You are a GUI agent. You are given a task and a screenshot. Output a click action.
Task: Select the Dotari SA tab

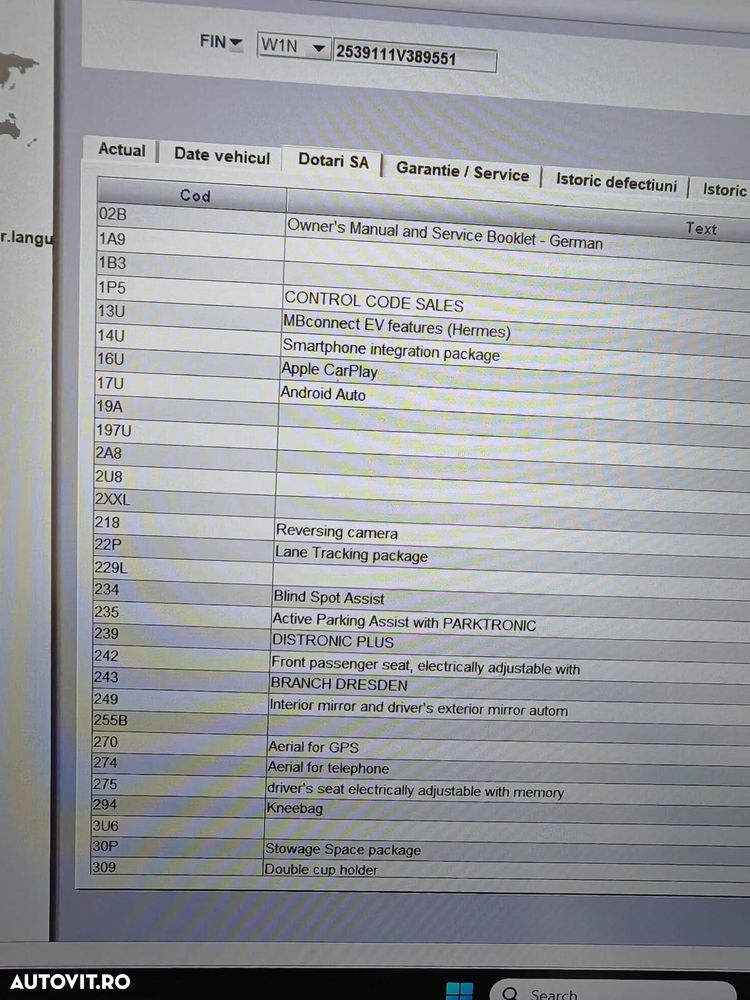coord(333,161)
